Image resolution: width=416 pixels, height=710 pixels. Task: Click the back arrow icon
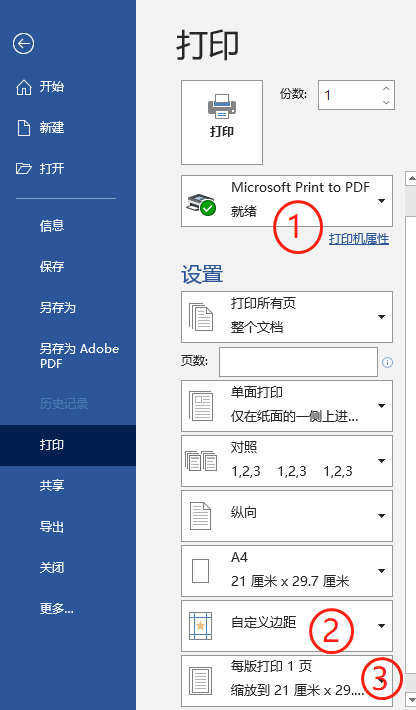[x=23, y=43]
